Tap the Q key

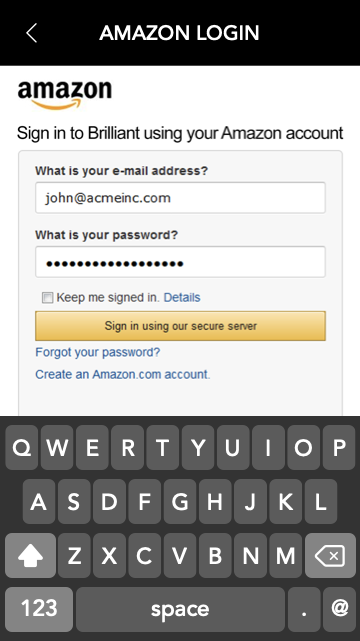pos(22,447)
